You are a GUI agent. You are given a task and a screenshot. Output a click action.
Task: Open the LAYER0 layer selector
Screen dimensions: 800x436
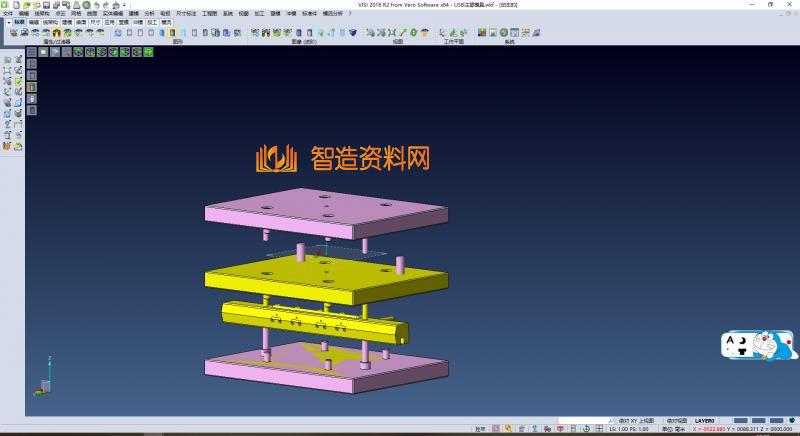[x=707, y=421]
